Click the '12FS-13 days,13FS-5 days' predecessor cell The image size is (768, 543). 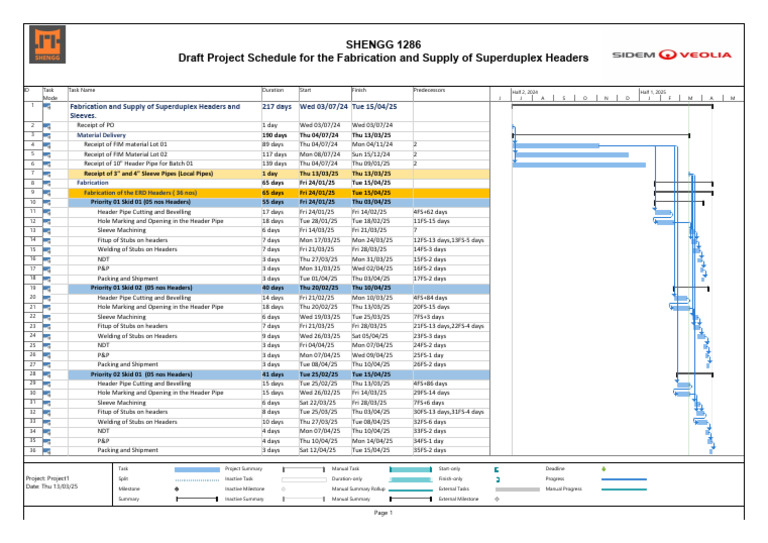[449, 240]
